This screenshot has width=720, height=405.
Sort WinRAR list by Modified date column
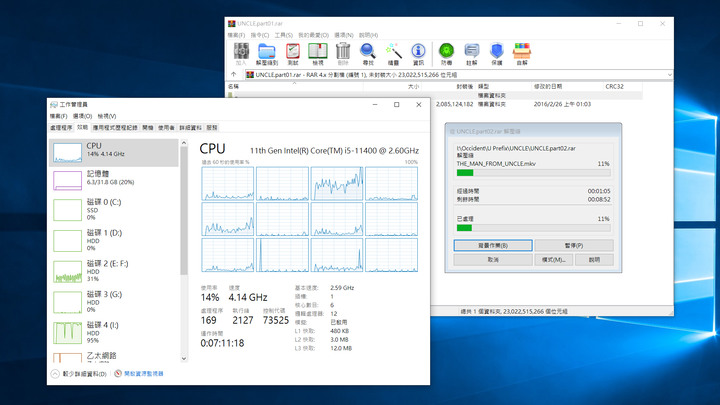point(567,86)
